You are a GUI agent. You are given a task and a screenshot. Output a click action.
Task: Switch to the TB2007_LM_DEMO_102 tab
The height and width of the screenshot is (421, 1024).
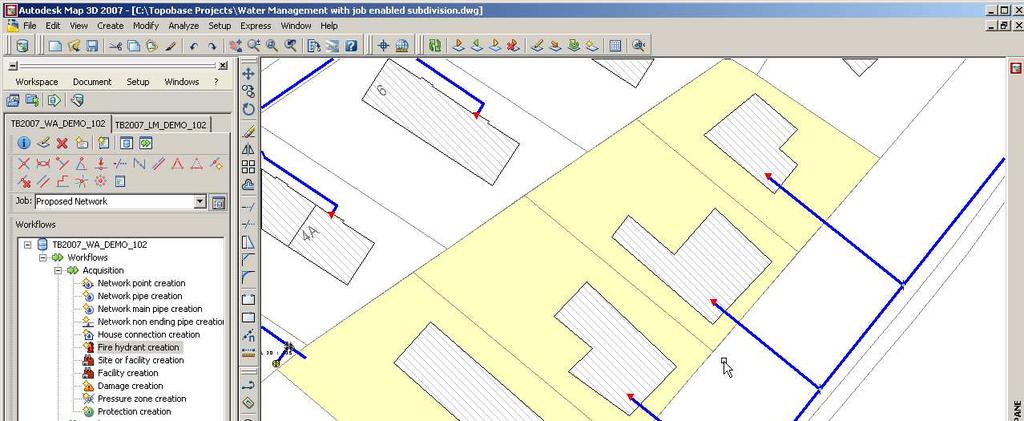pyautogui.click(x=161, y=125)
